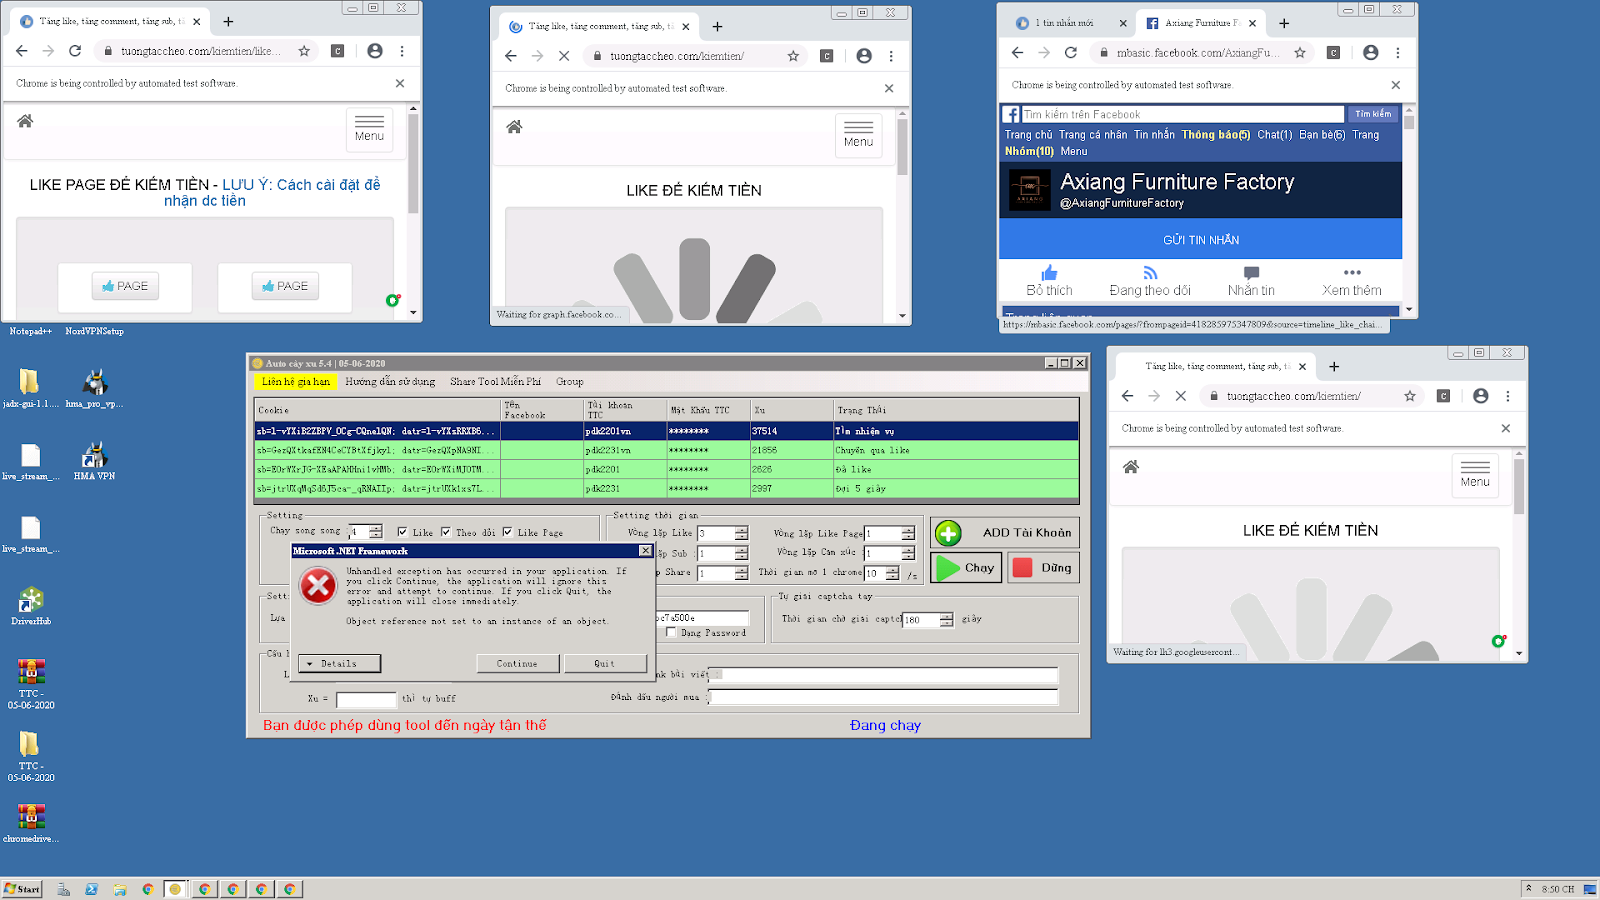Open hamburger Menu in the graph.facebook waiting window
Viewport: 1600px width, 900px height.
(858, 135)
